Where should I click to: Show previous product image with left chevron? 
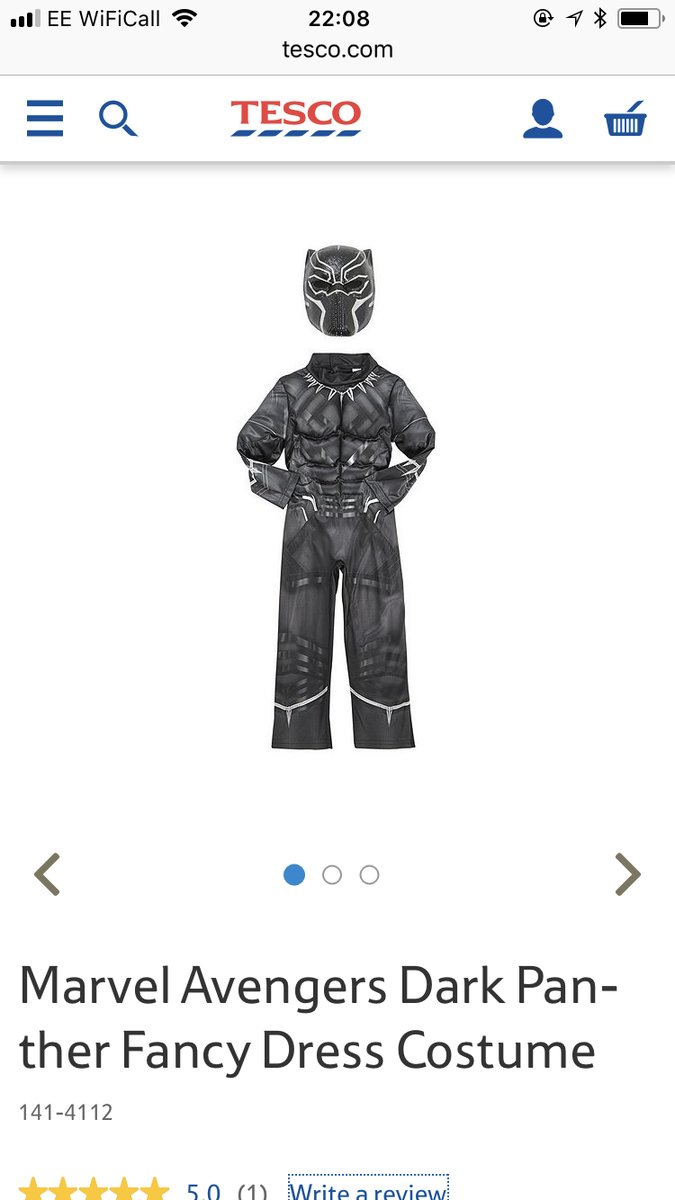[47, 875]
